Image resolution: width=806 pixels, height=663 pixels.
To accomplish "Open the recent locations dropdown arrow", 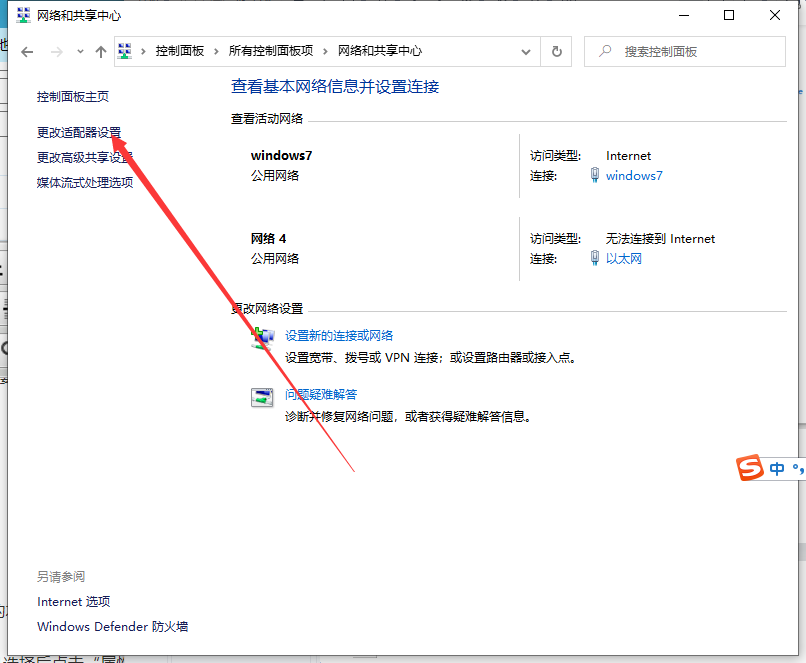I will tap(80, 51).
